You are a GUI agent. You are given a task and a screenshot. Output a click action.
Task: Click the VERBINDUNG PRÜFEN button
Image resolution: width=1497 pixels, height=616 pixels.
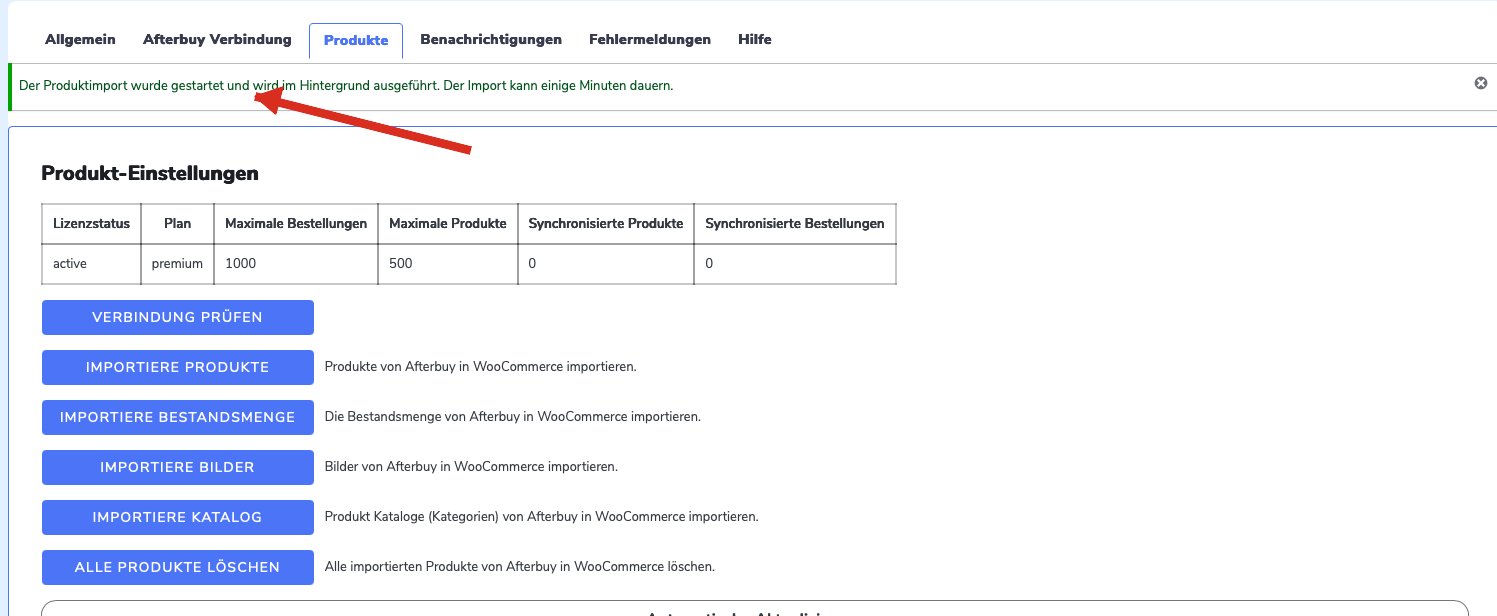[177, 317]
